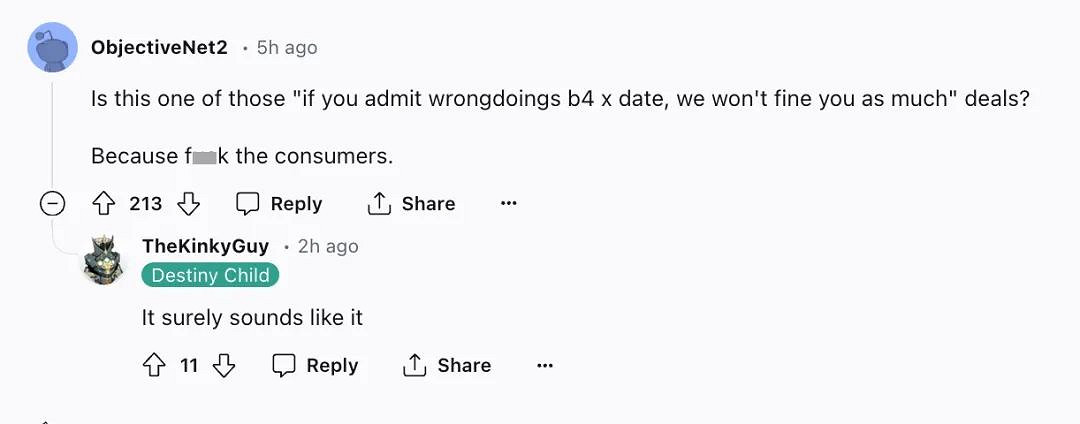
Task: Click the "It surely sounds like it" text
Action: 252,318
